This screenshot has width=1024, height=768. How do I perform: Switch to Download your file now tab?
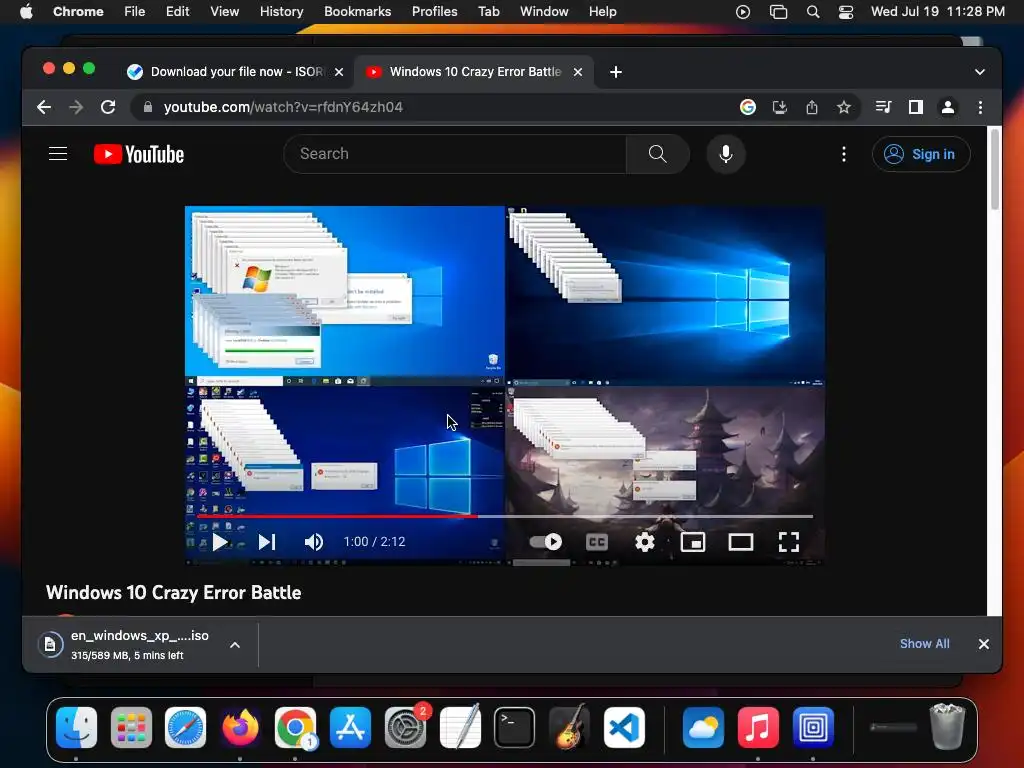[x=236, y=72]
